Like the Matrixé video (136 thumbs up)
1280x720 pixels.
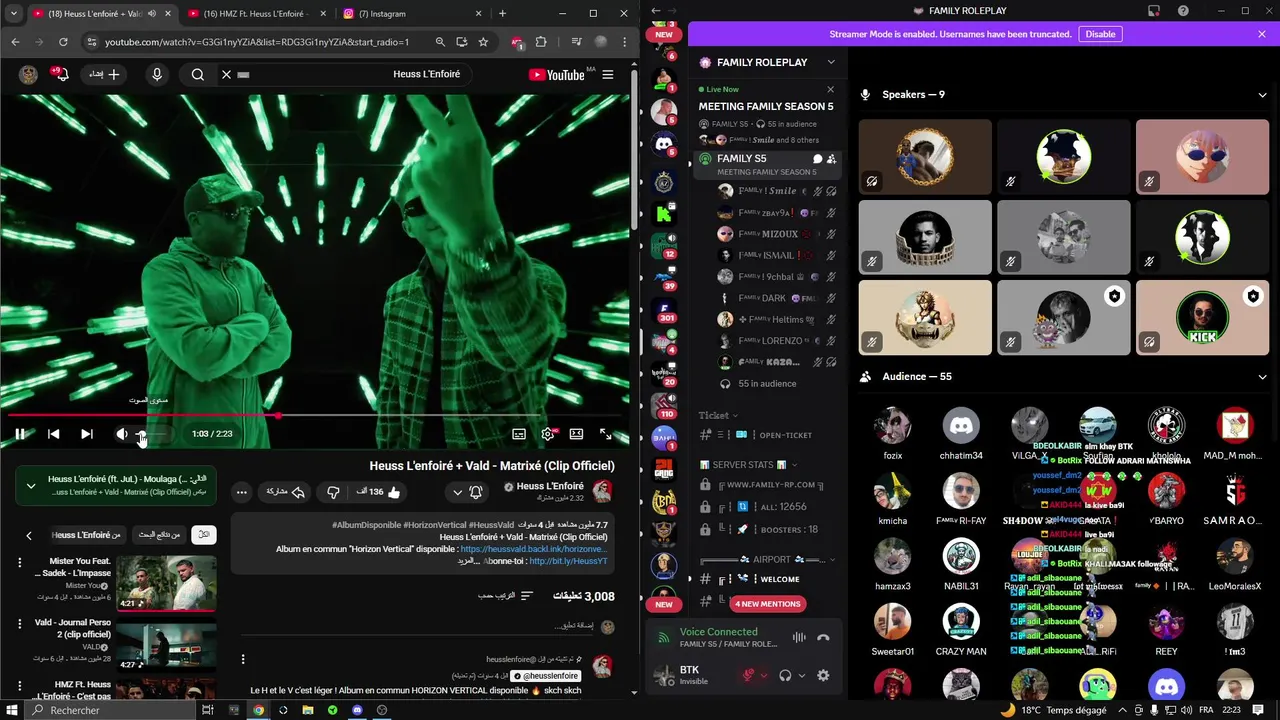379,492
